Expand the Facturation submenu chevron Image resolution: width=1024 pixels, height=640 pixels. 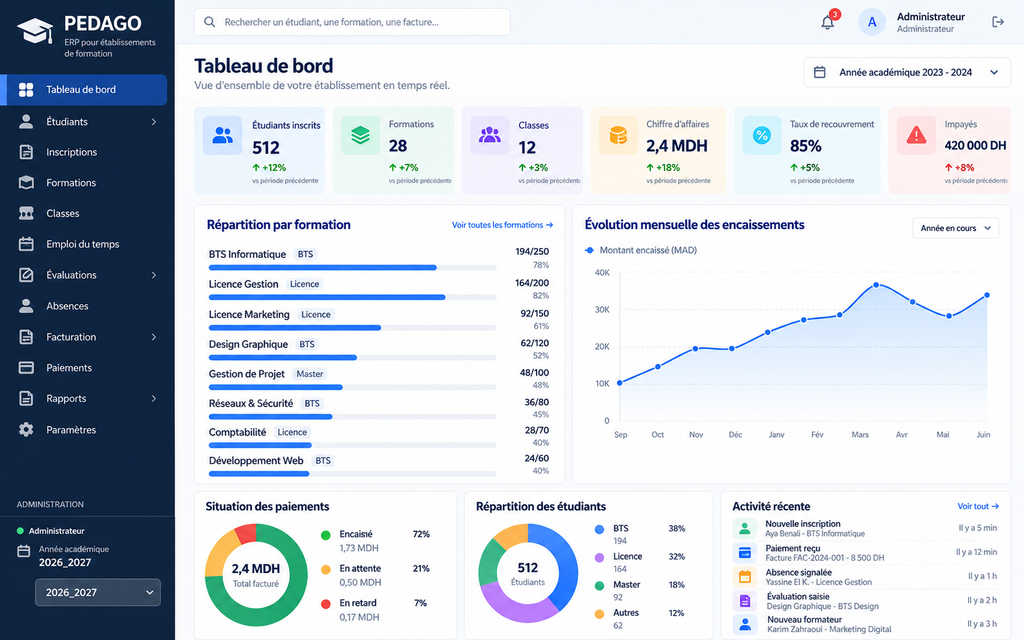point(154,337)
